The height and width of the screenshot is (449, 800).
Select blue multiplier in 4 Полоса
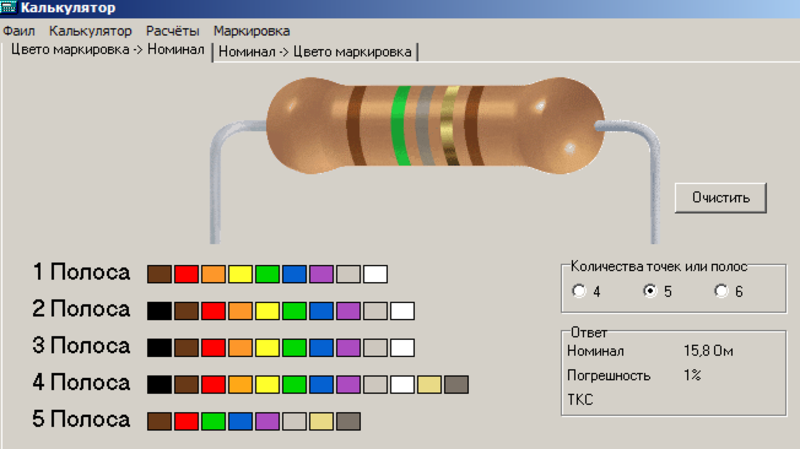click(x=321, y=384)
